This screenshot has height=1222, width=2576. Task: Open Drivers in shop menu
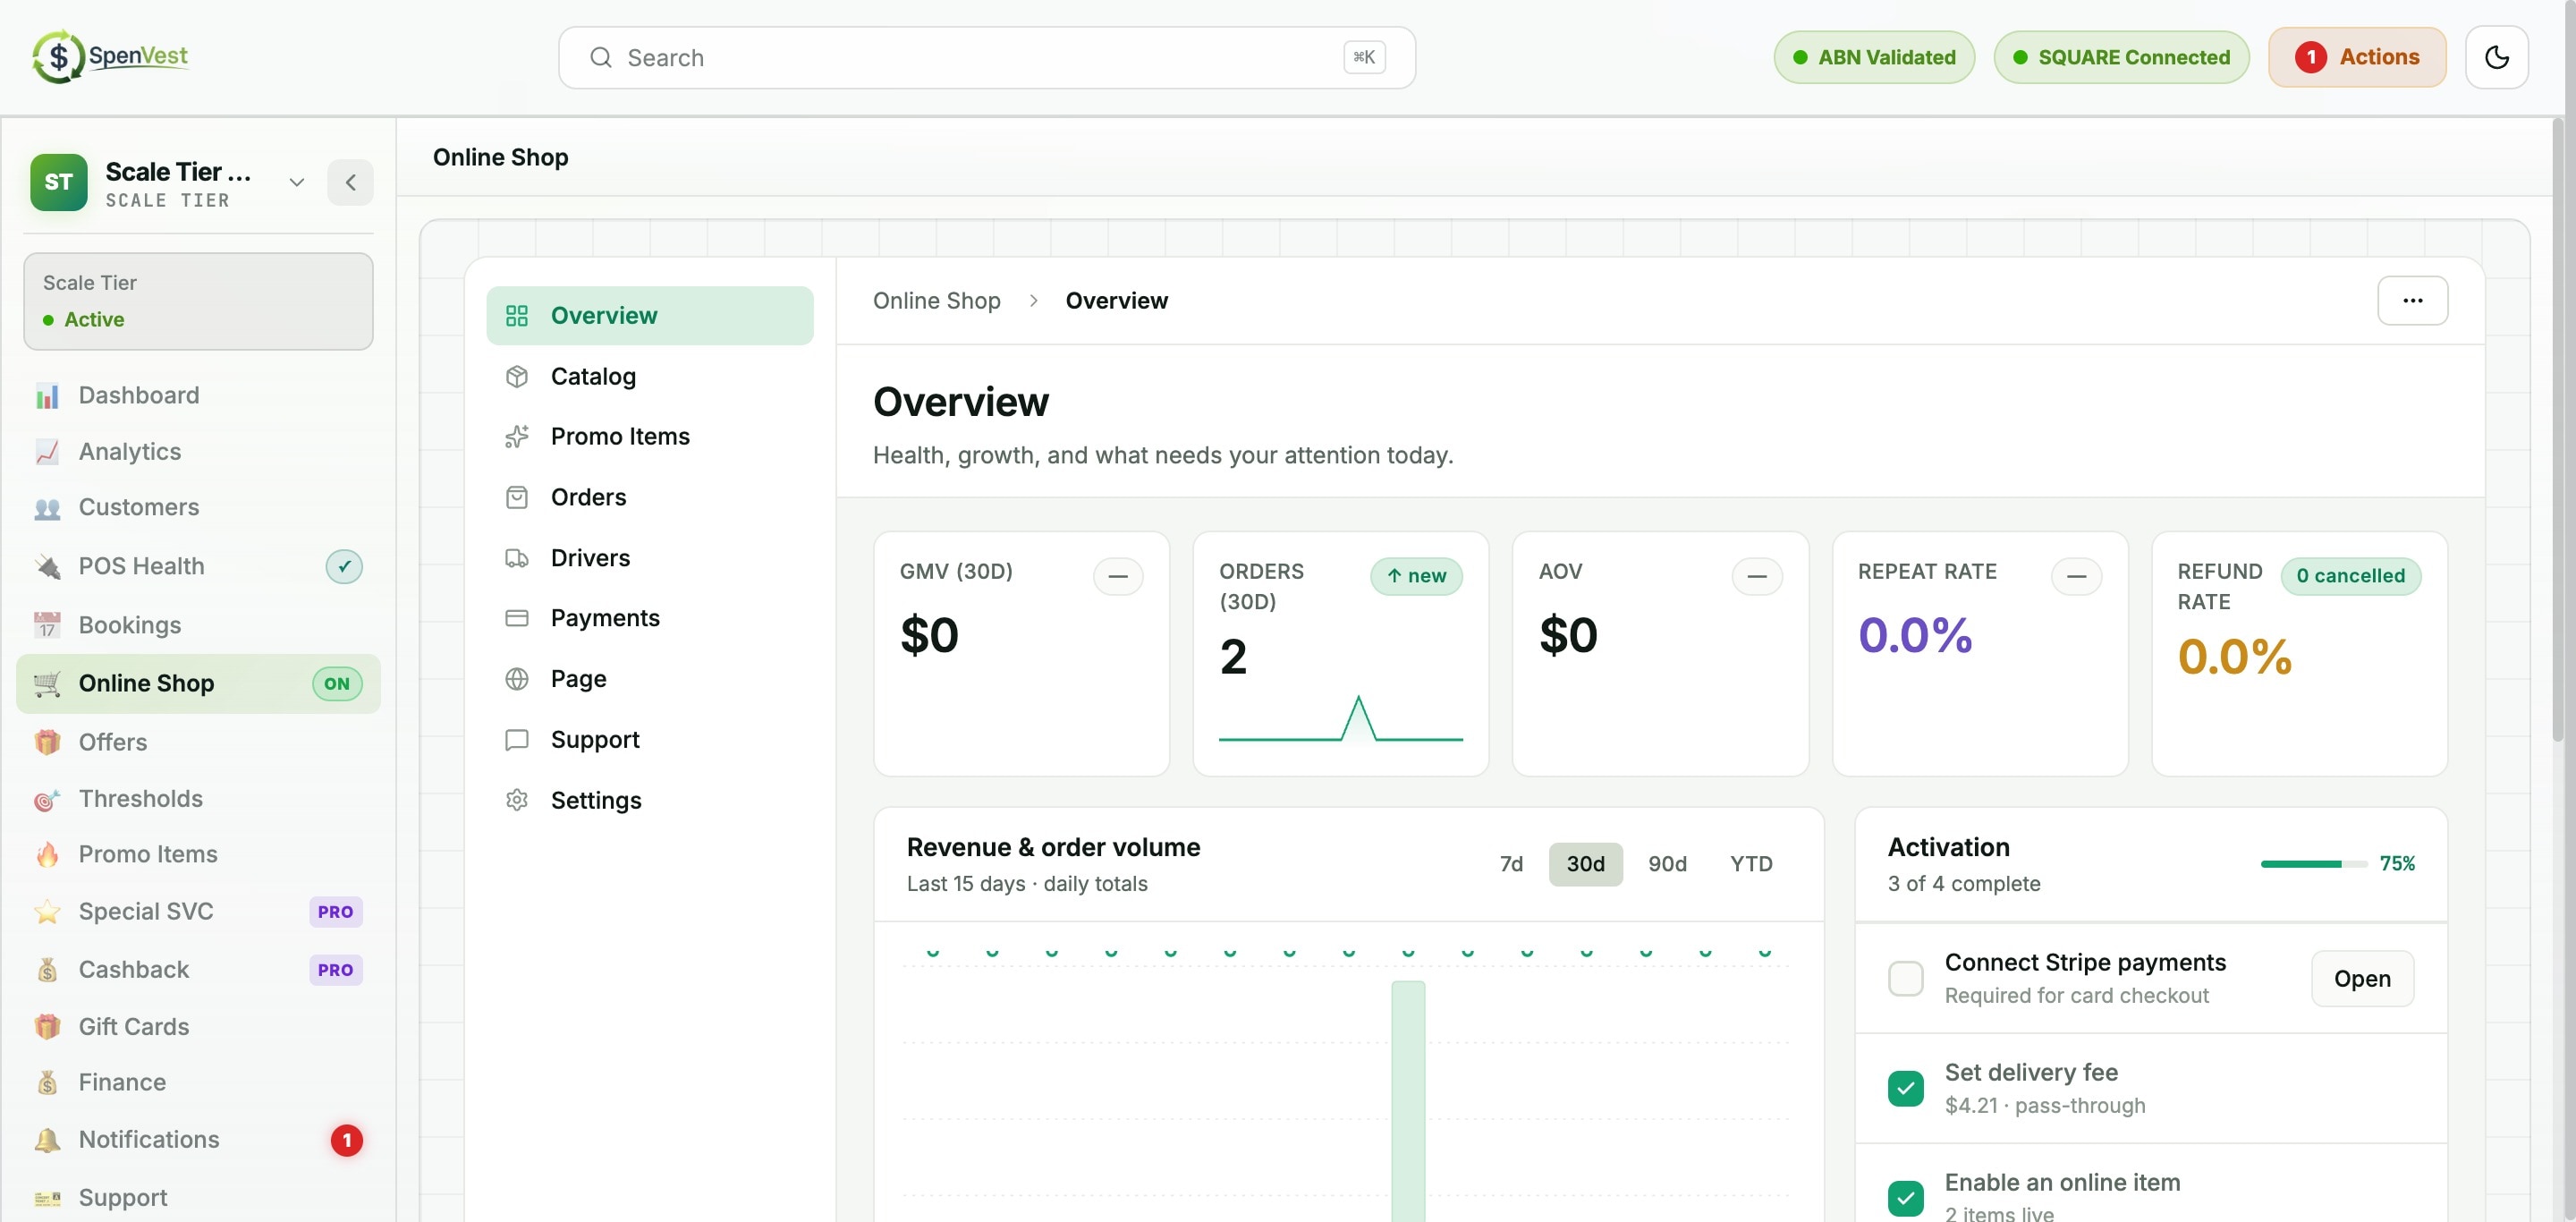[649, 558]
